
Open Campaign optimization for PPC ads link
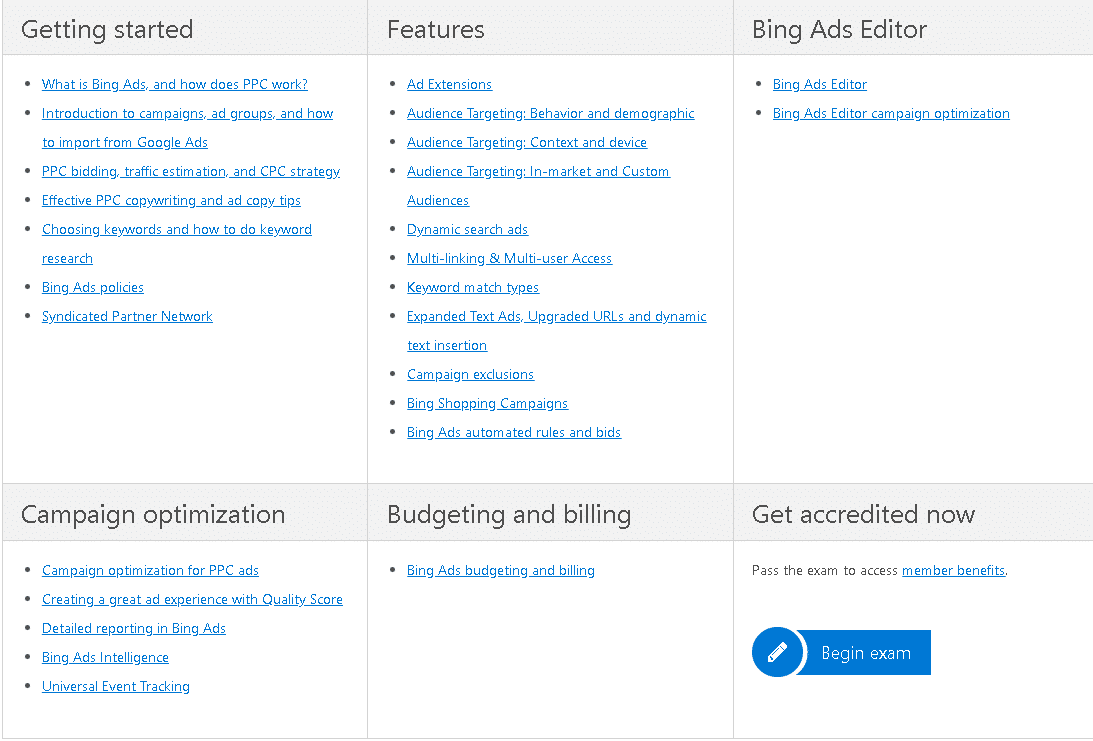[x=151, y=570]
